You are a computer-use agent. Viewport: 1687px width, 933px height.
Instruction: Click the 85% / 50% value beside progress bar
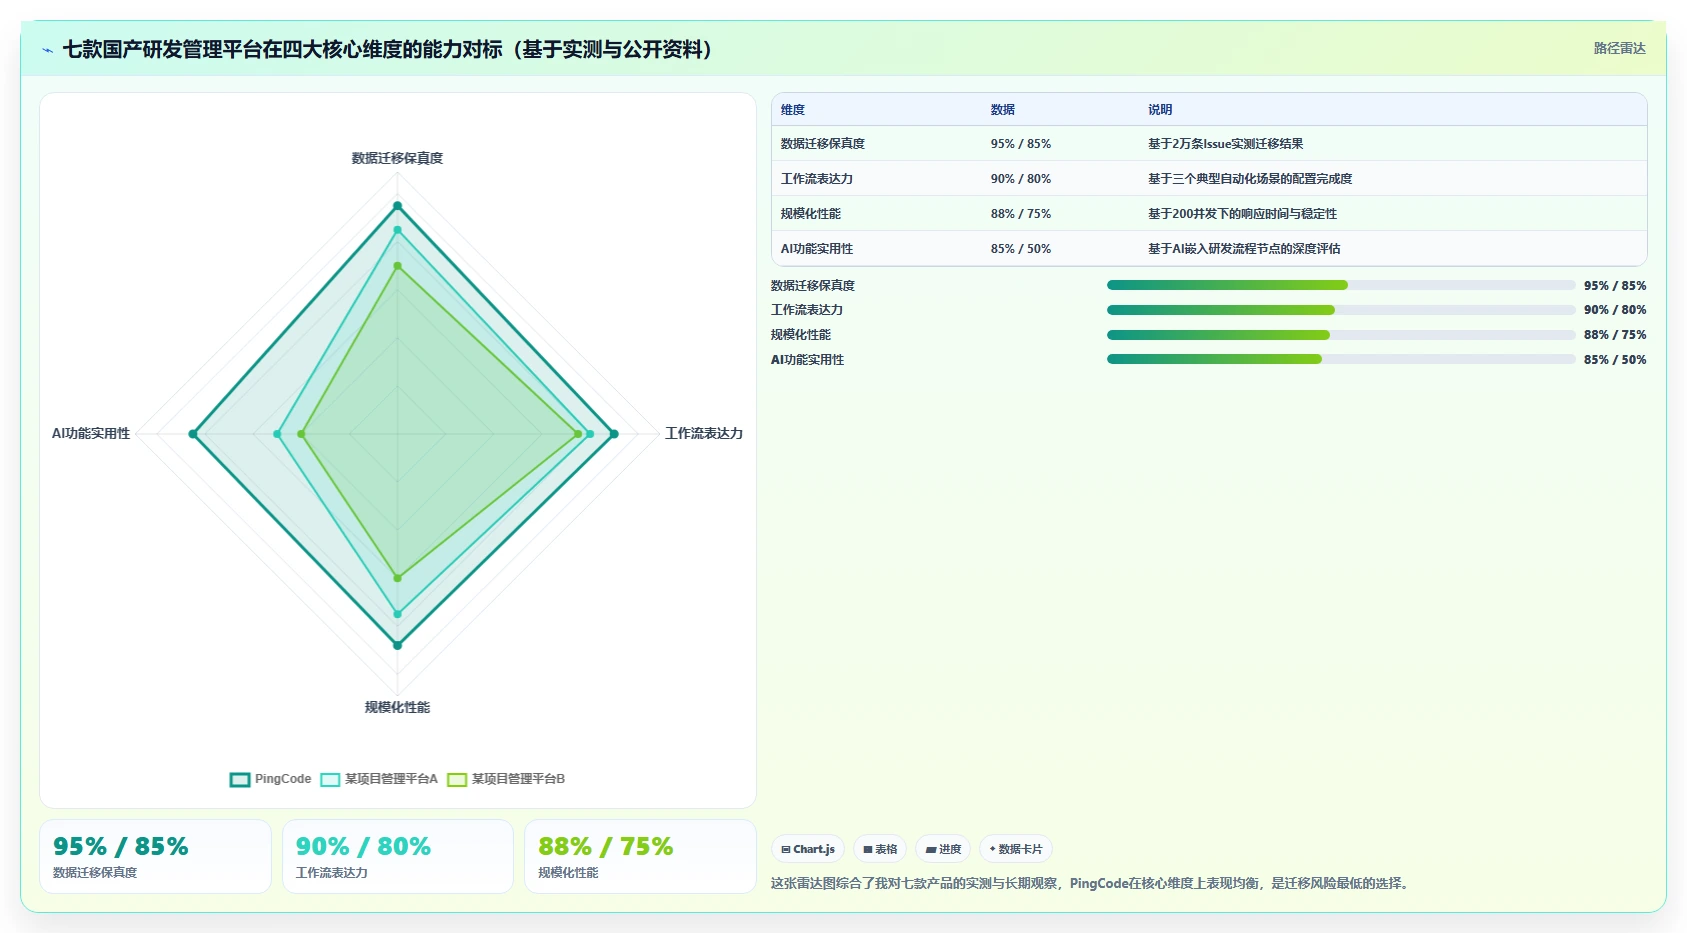click(1615, 360)
